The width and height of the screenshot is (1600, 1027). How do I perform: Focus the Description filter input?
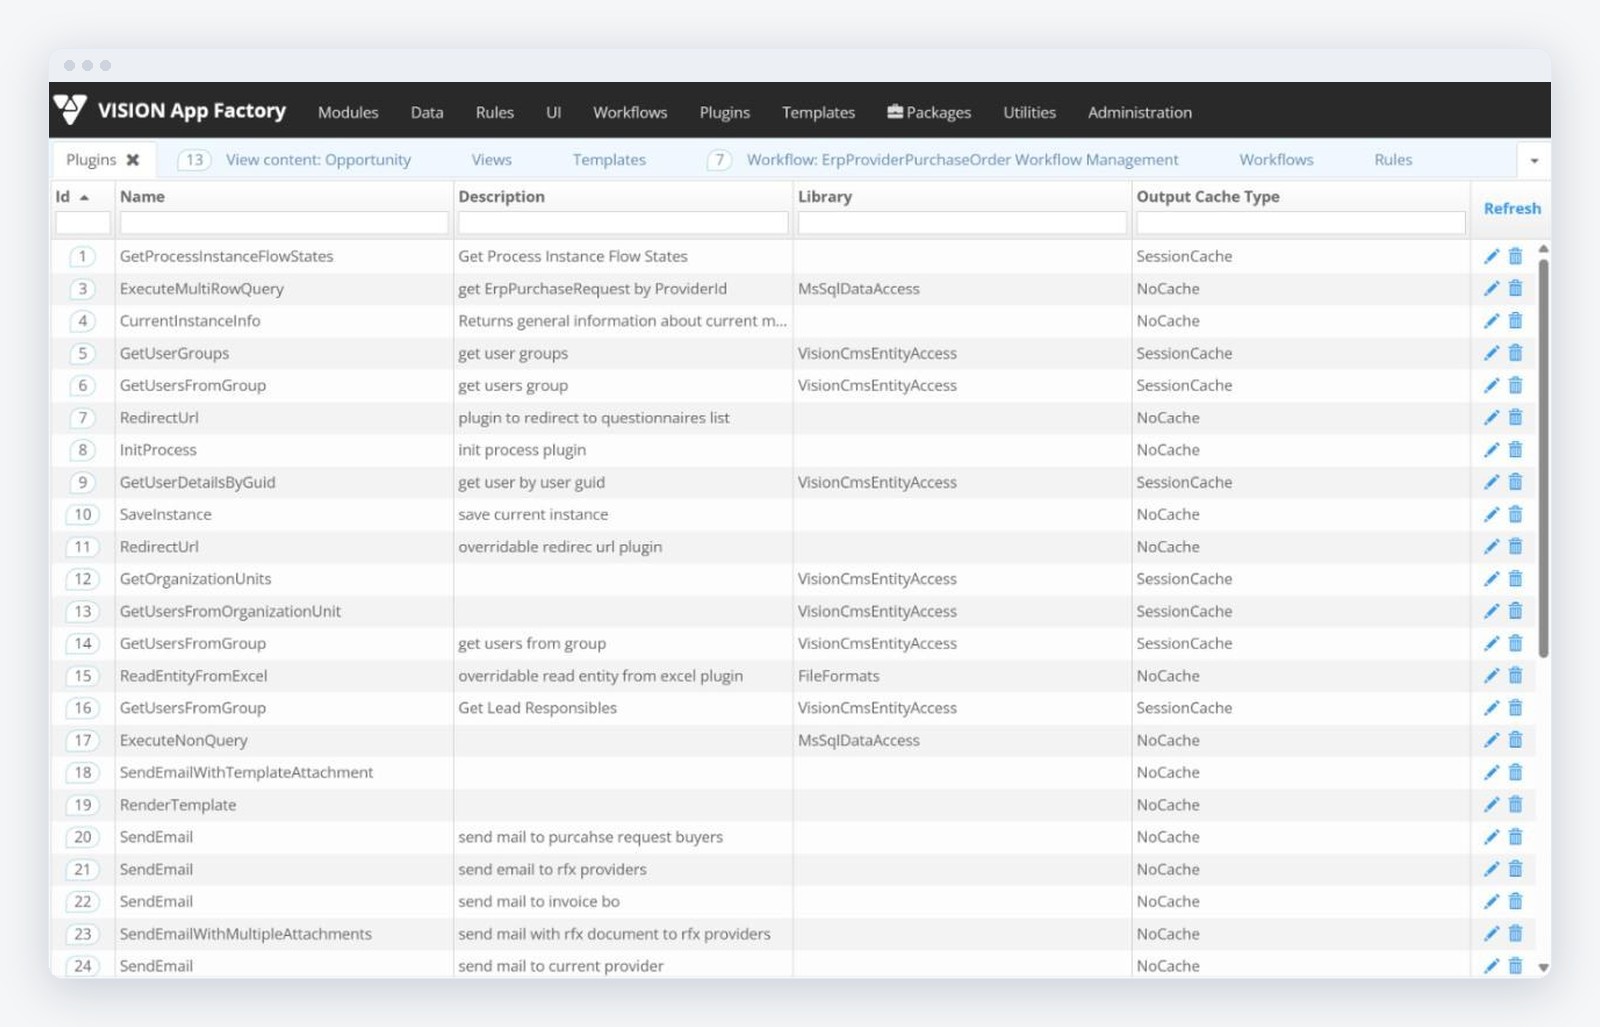pos(623,223)
